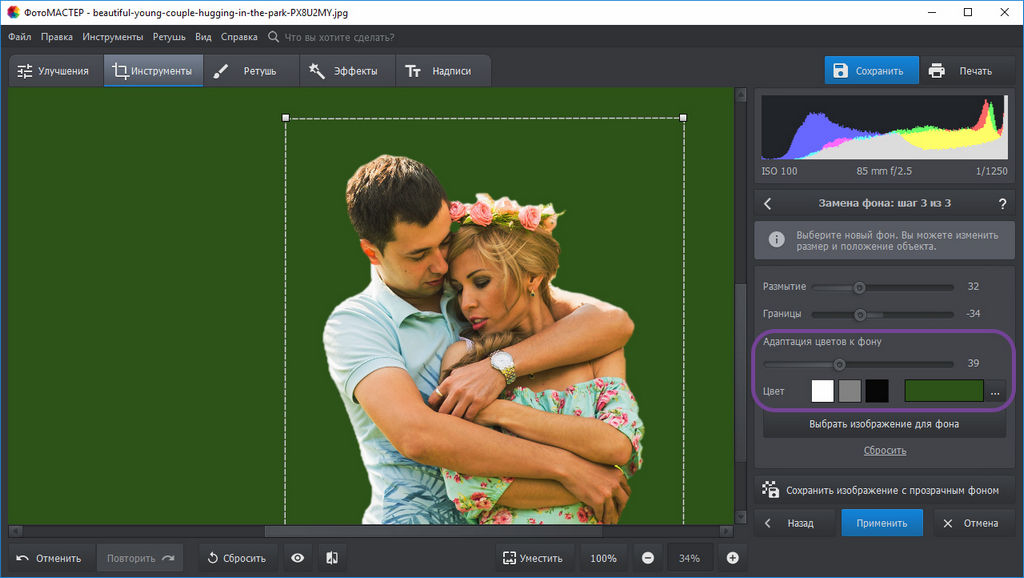This screenshot has width=1024, height=578.
Task: Select the white color swatch
Action: (x=823, y=391)
